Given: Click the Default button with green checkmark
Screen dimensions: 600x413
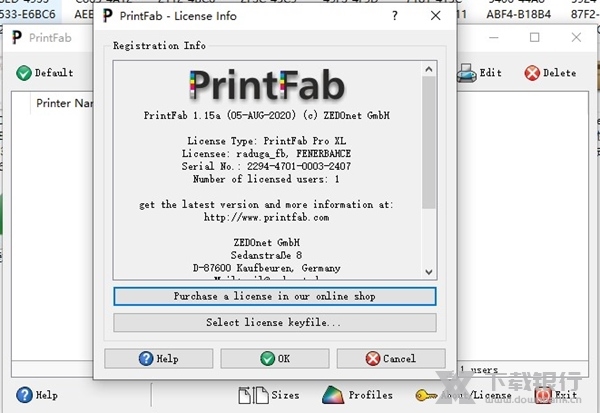Looking at the screenshot, I should (x=46, y=73).
